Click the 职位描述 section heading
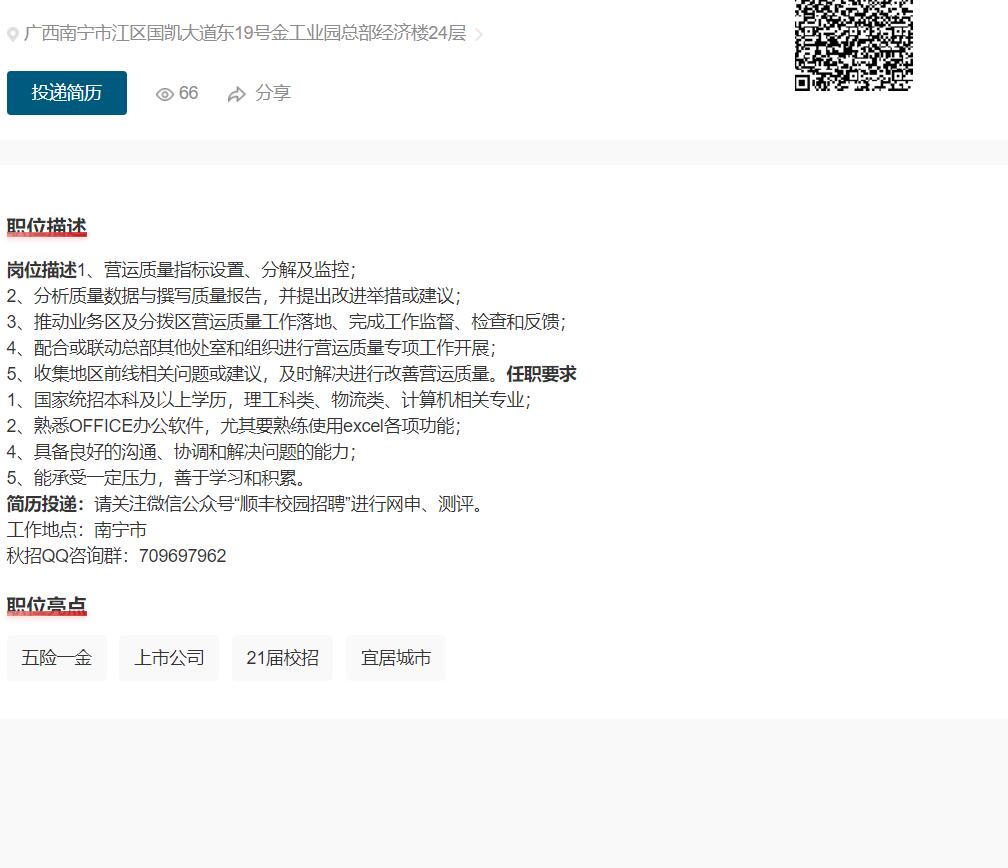 pos(47,227)
